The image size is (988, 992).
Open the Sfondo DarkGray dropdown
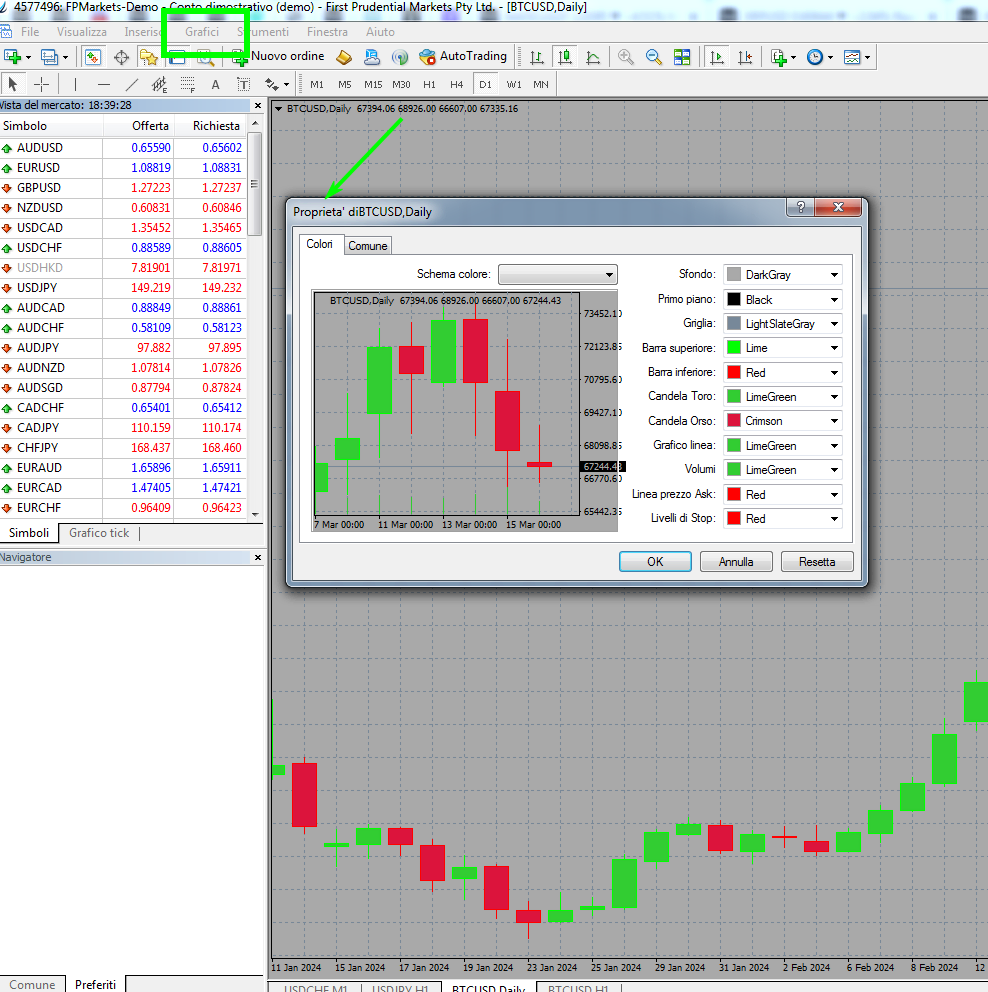tap(782, 275)
